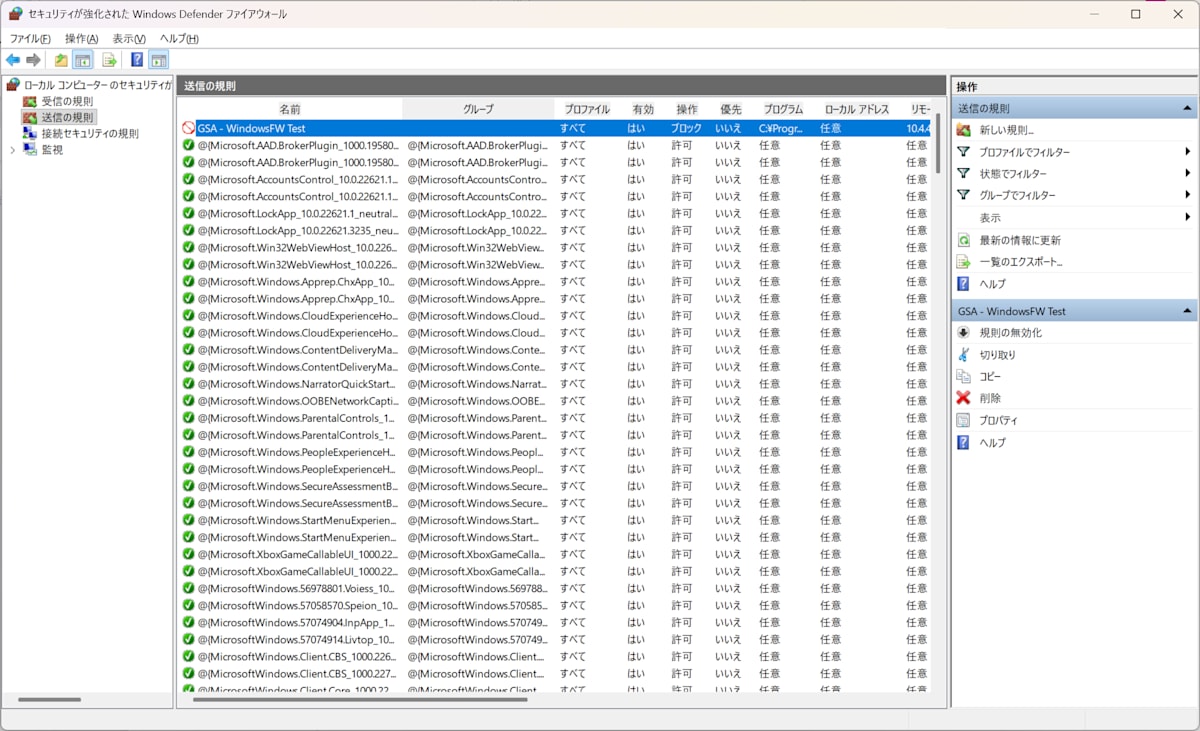Select 送信の規則 in the tree
Image resolution: width=1200 pixels, height=731 pixels.
(67, 117)
